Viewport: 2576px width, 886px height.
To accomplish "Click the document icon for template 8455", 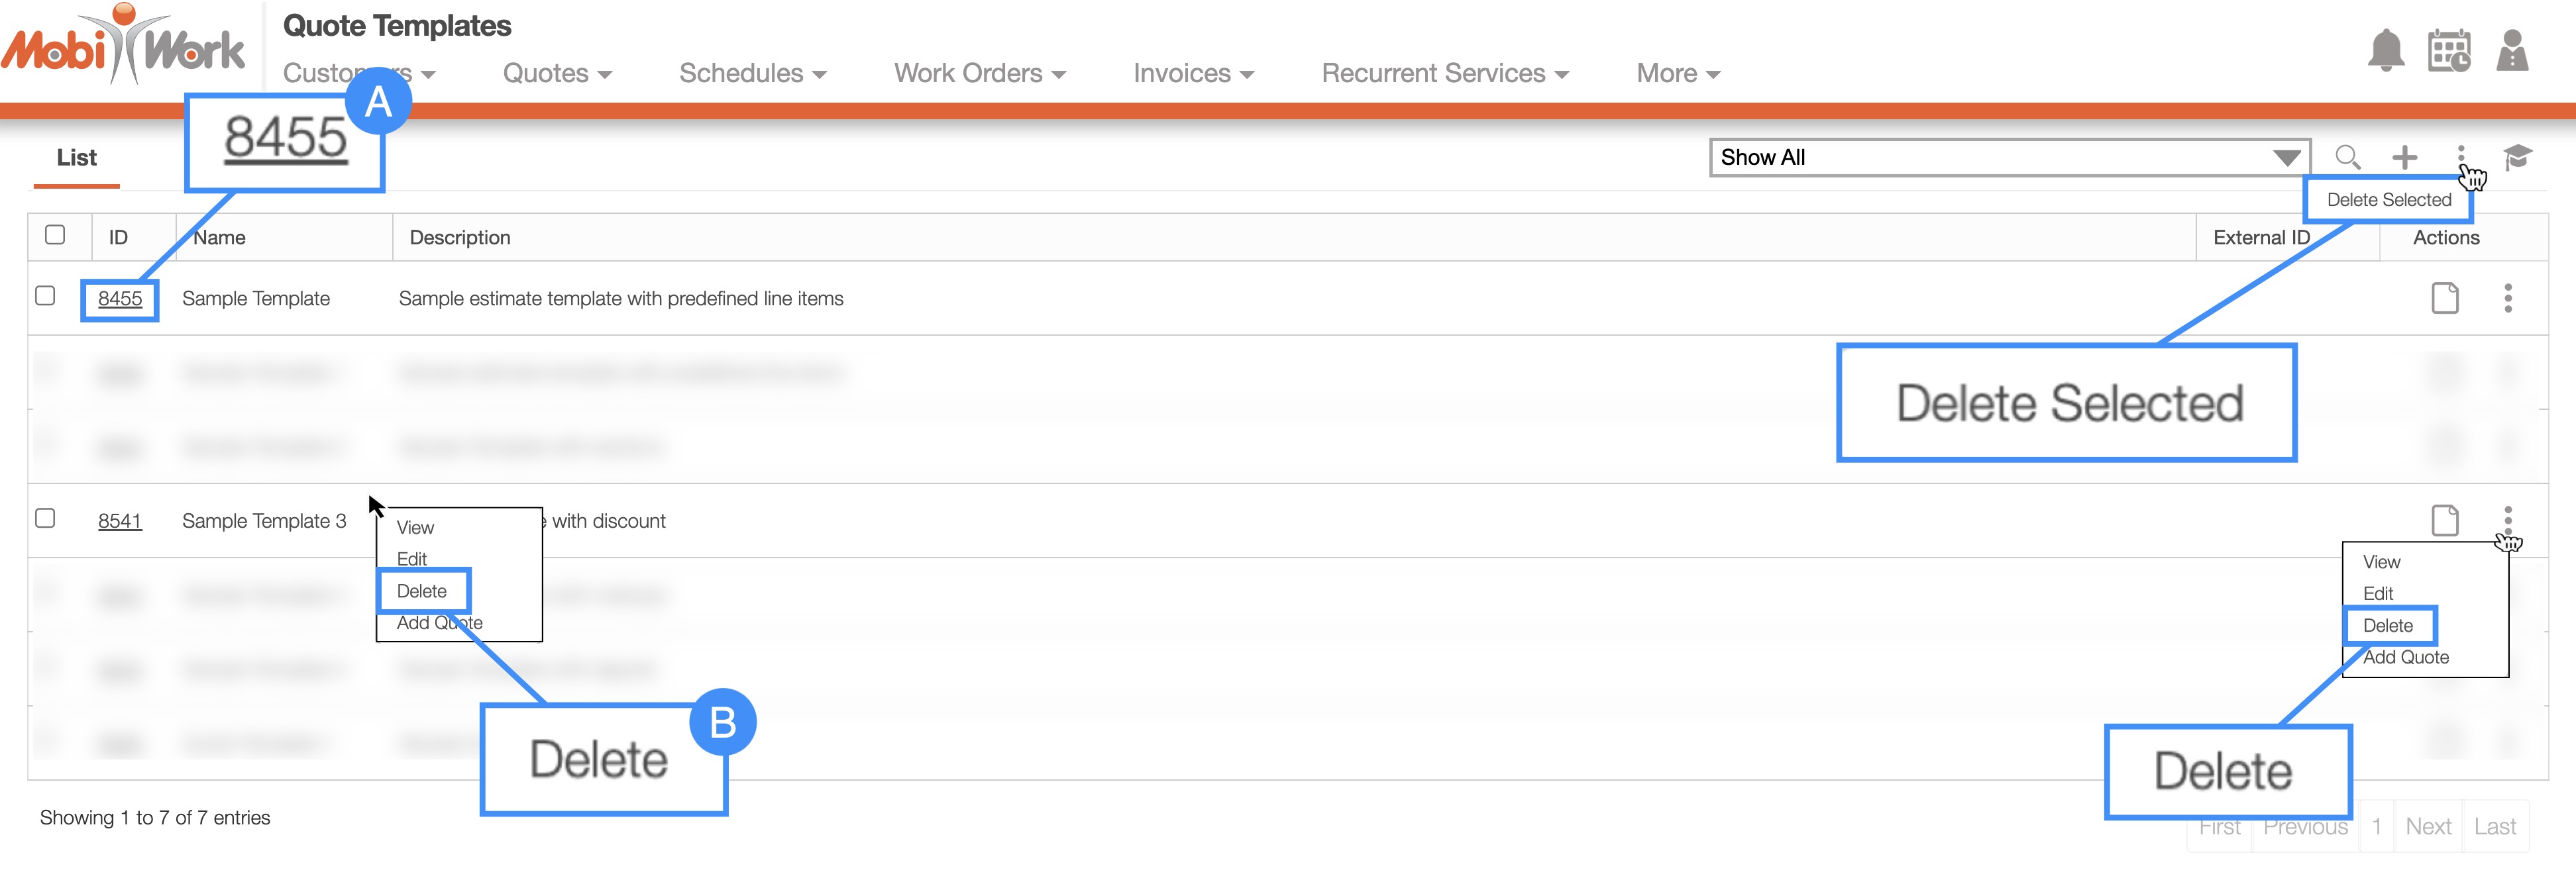I will click(2444, 298).
